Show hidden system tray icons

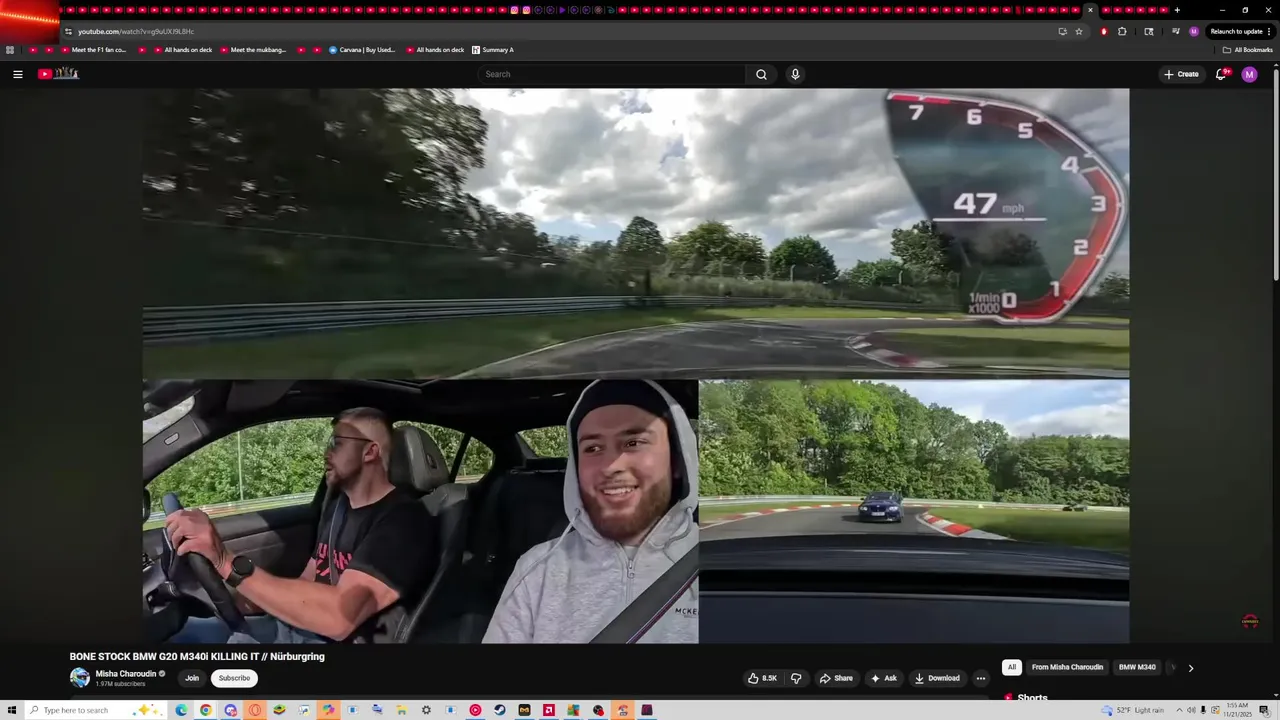click(x=1178, y=710)
